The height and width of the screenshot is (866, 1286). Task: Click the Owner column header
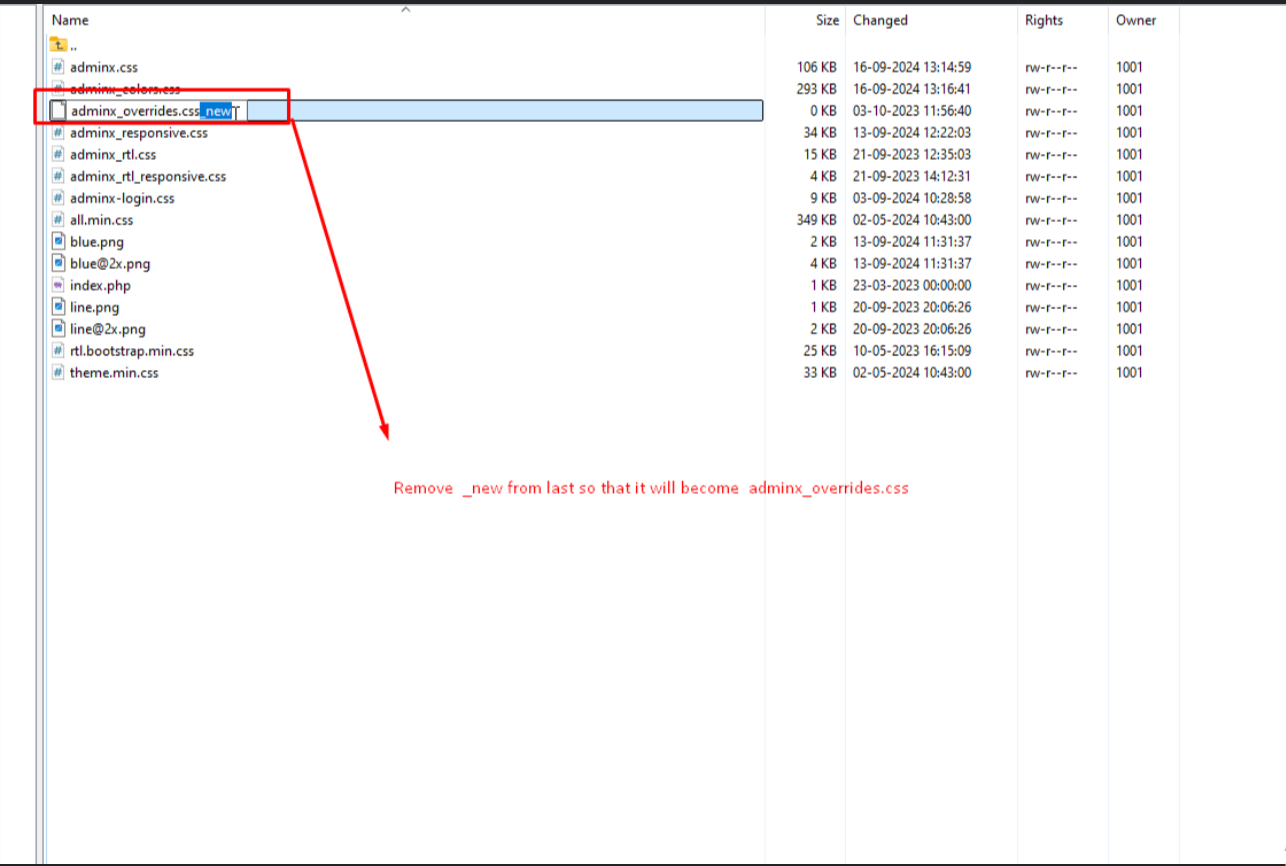[1136, 20]
